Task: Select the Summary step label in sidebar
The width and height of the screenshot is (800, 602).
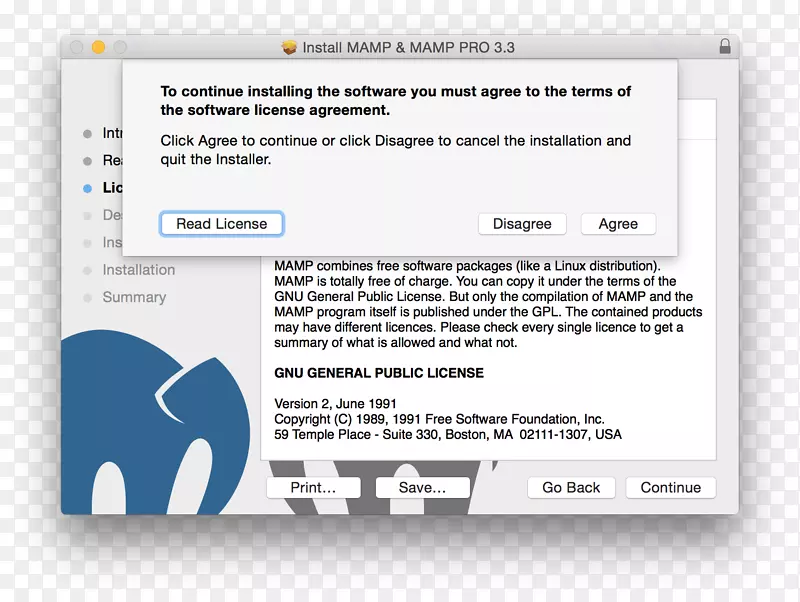Action: (134, 297)
